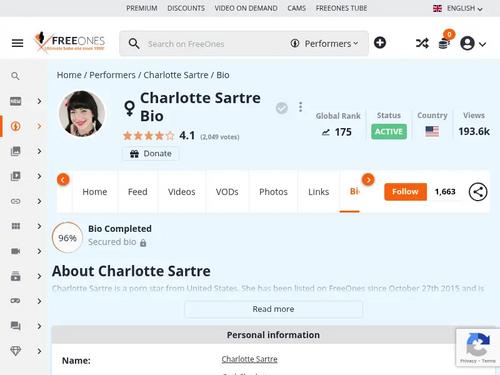Click the Read more button
The height and width of the screenshot is (375, 500).
[x=273, y=309]
